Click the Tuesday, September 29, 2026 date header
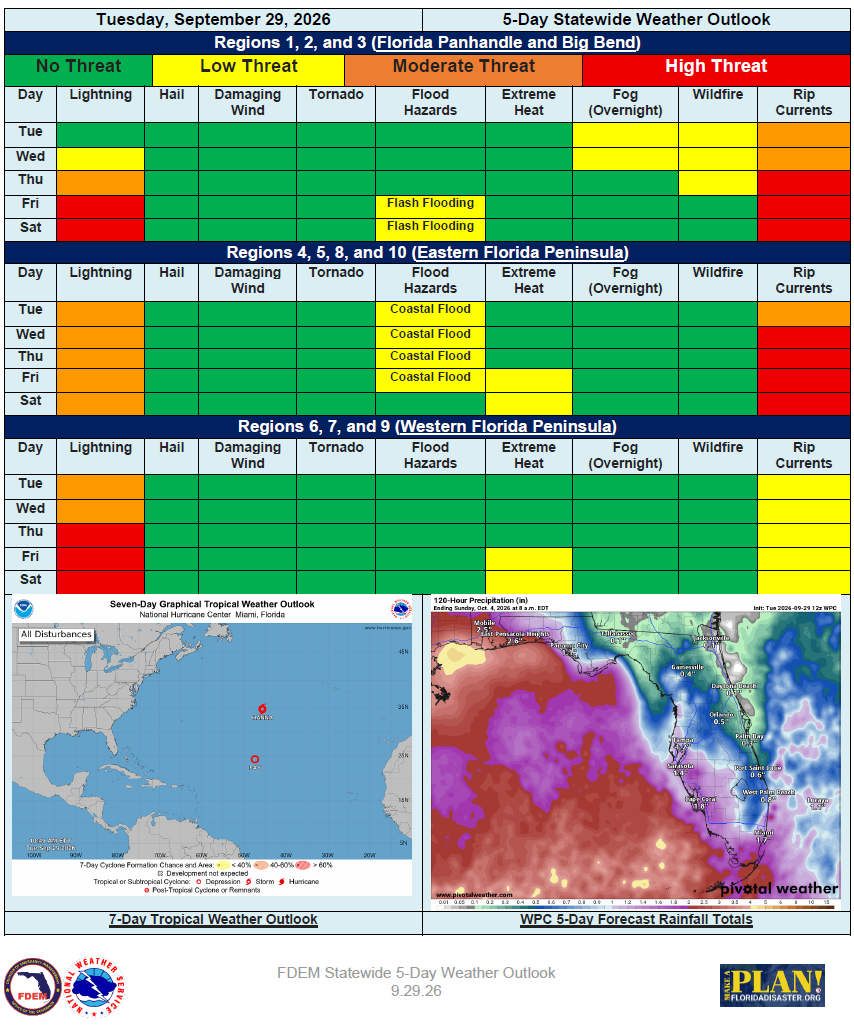The height and width of the screenshot is (1035, 854). point(213,20)
